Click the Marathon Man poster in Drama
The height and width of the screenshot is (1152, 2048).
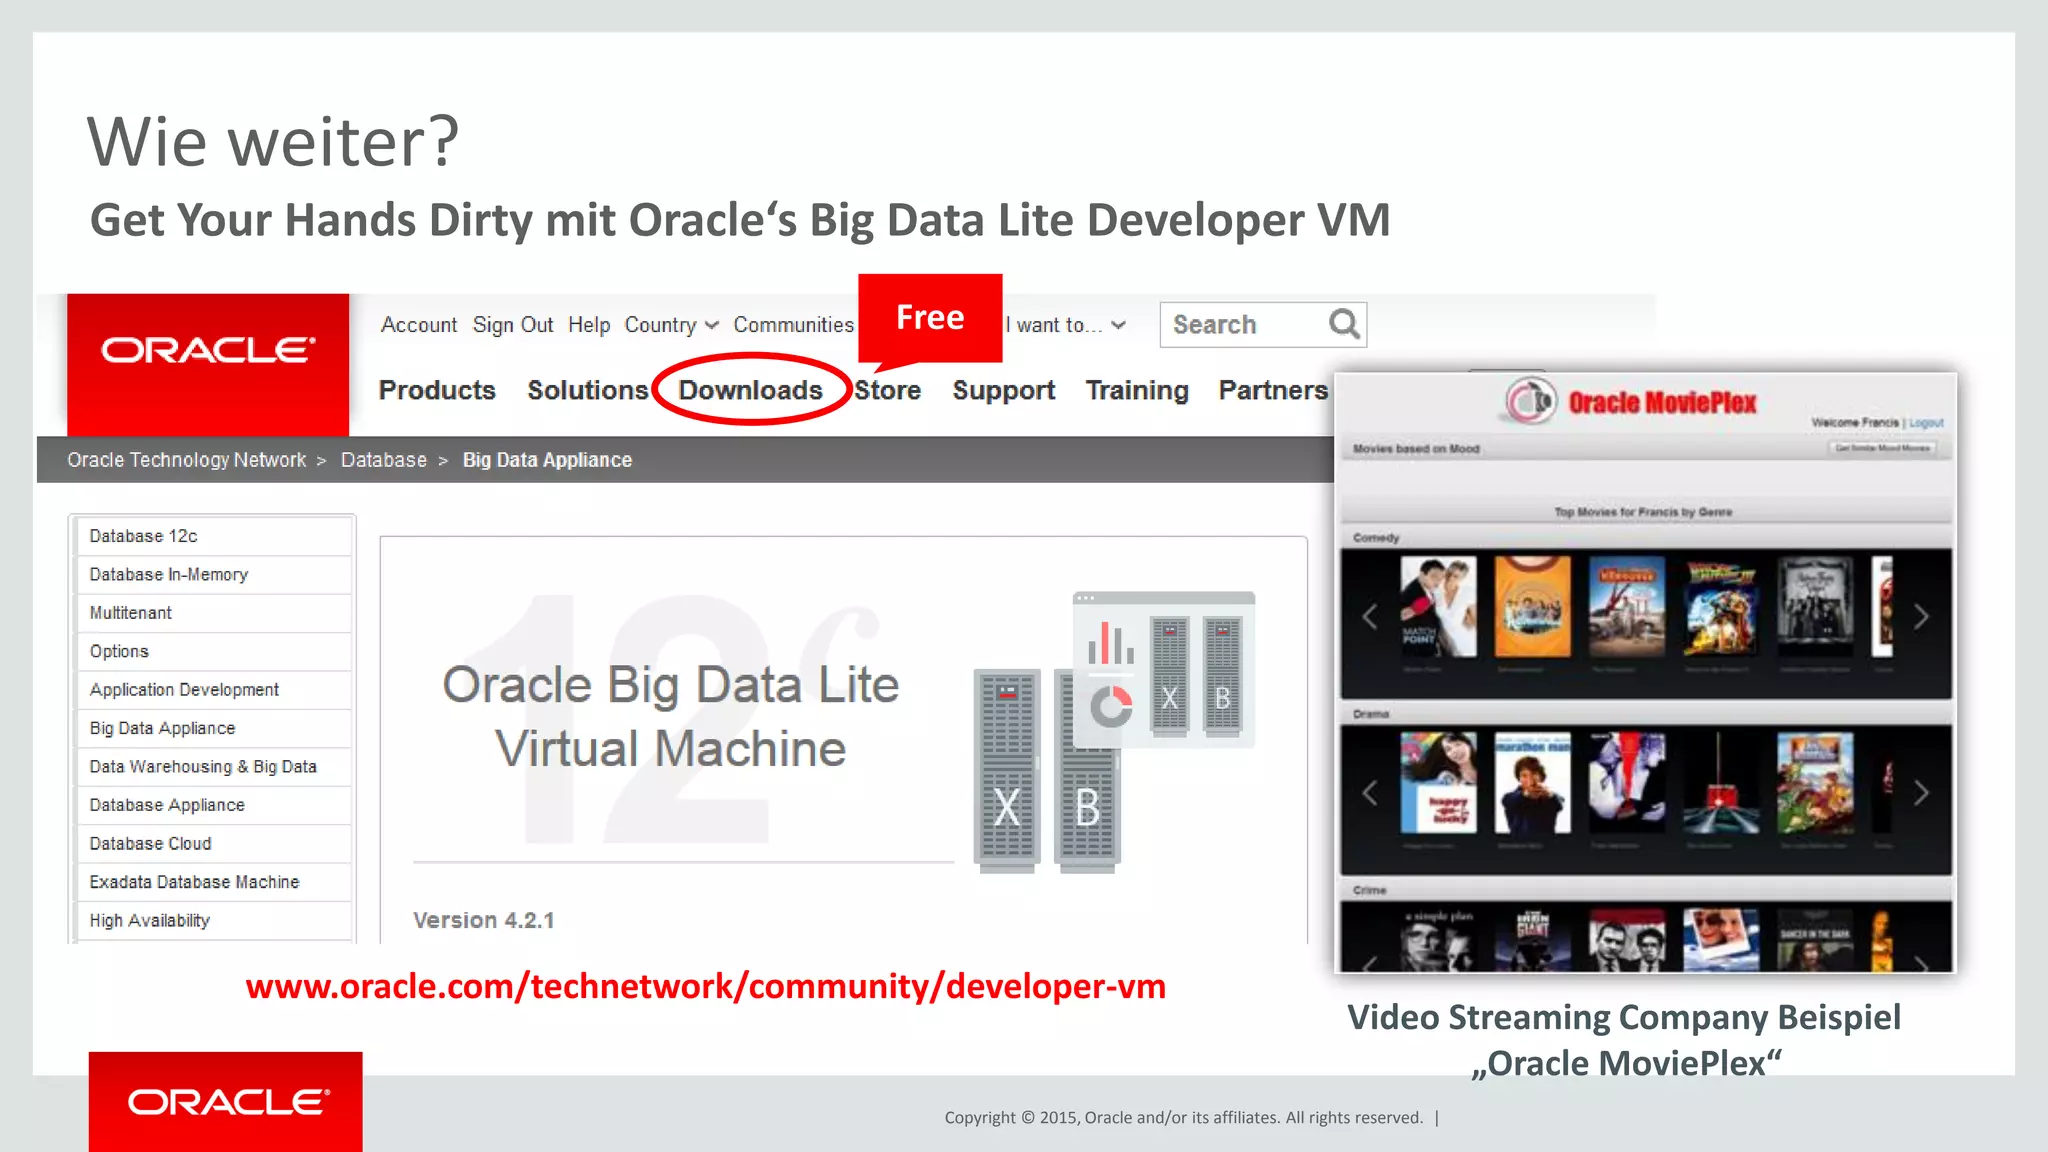[x=1532, y=783]
